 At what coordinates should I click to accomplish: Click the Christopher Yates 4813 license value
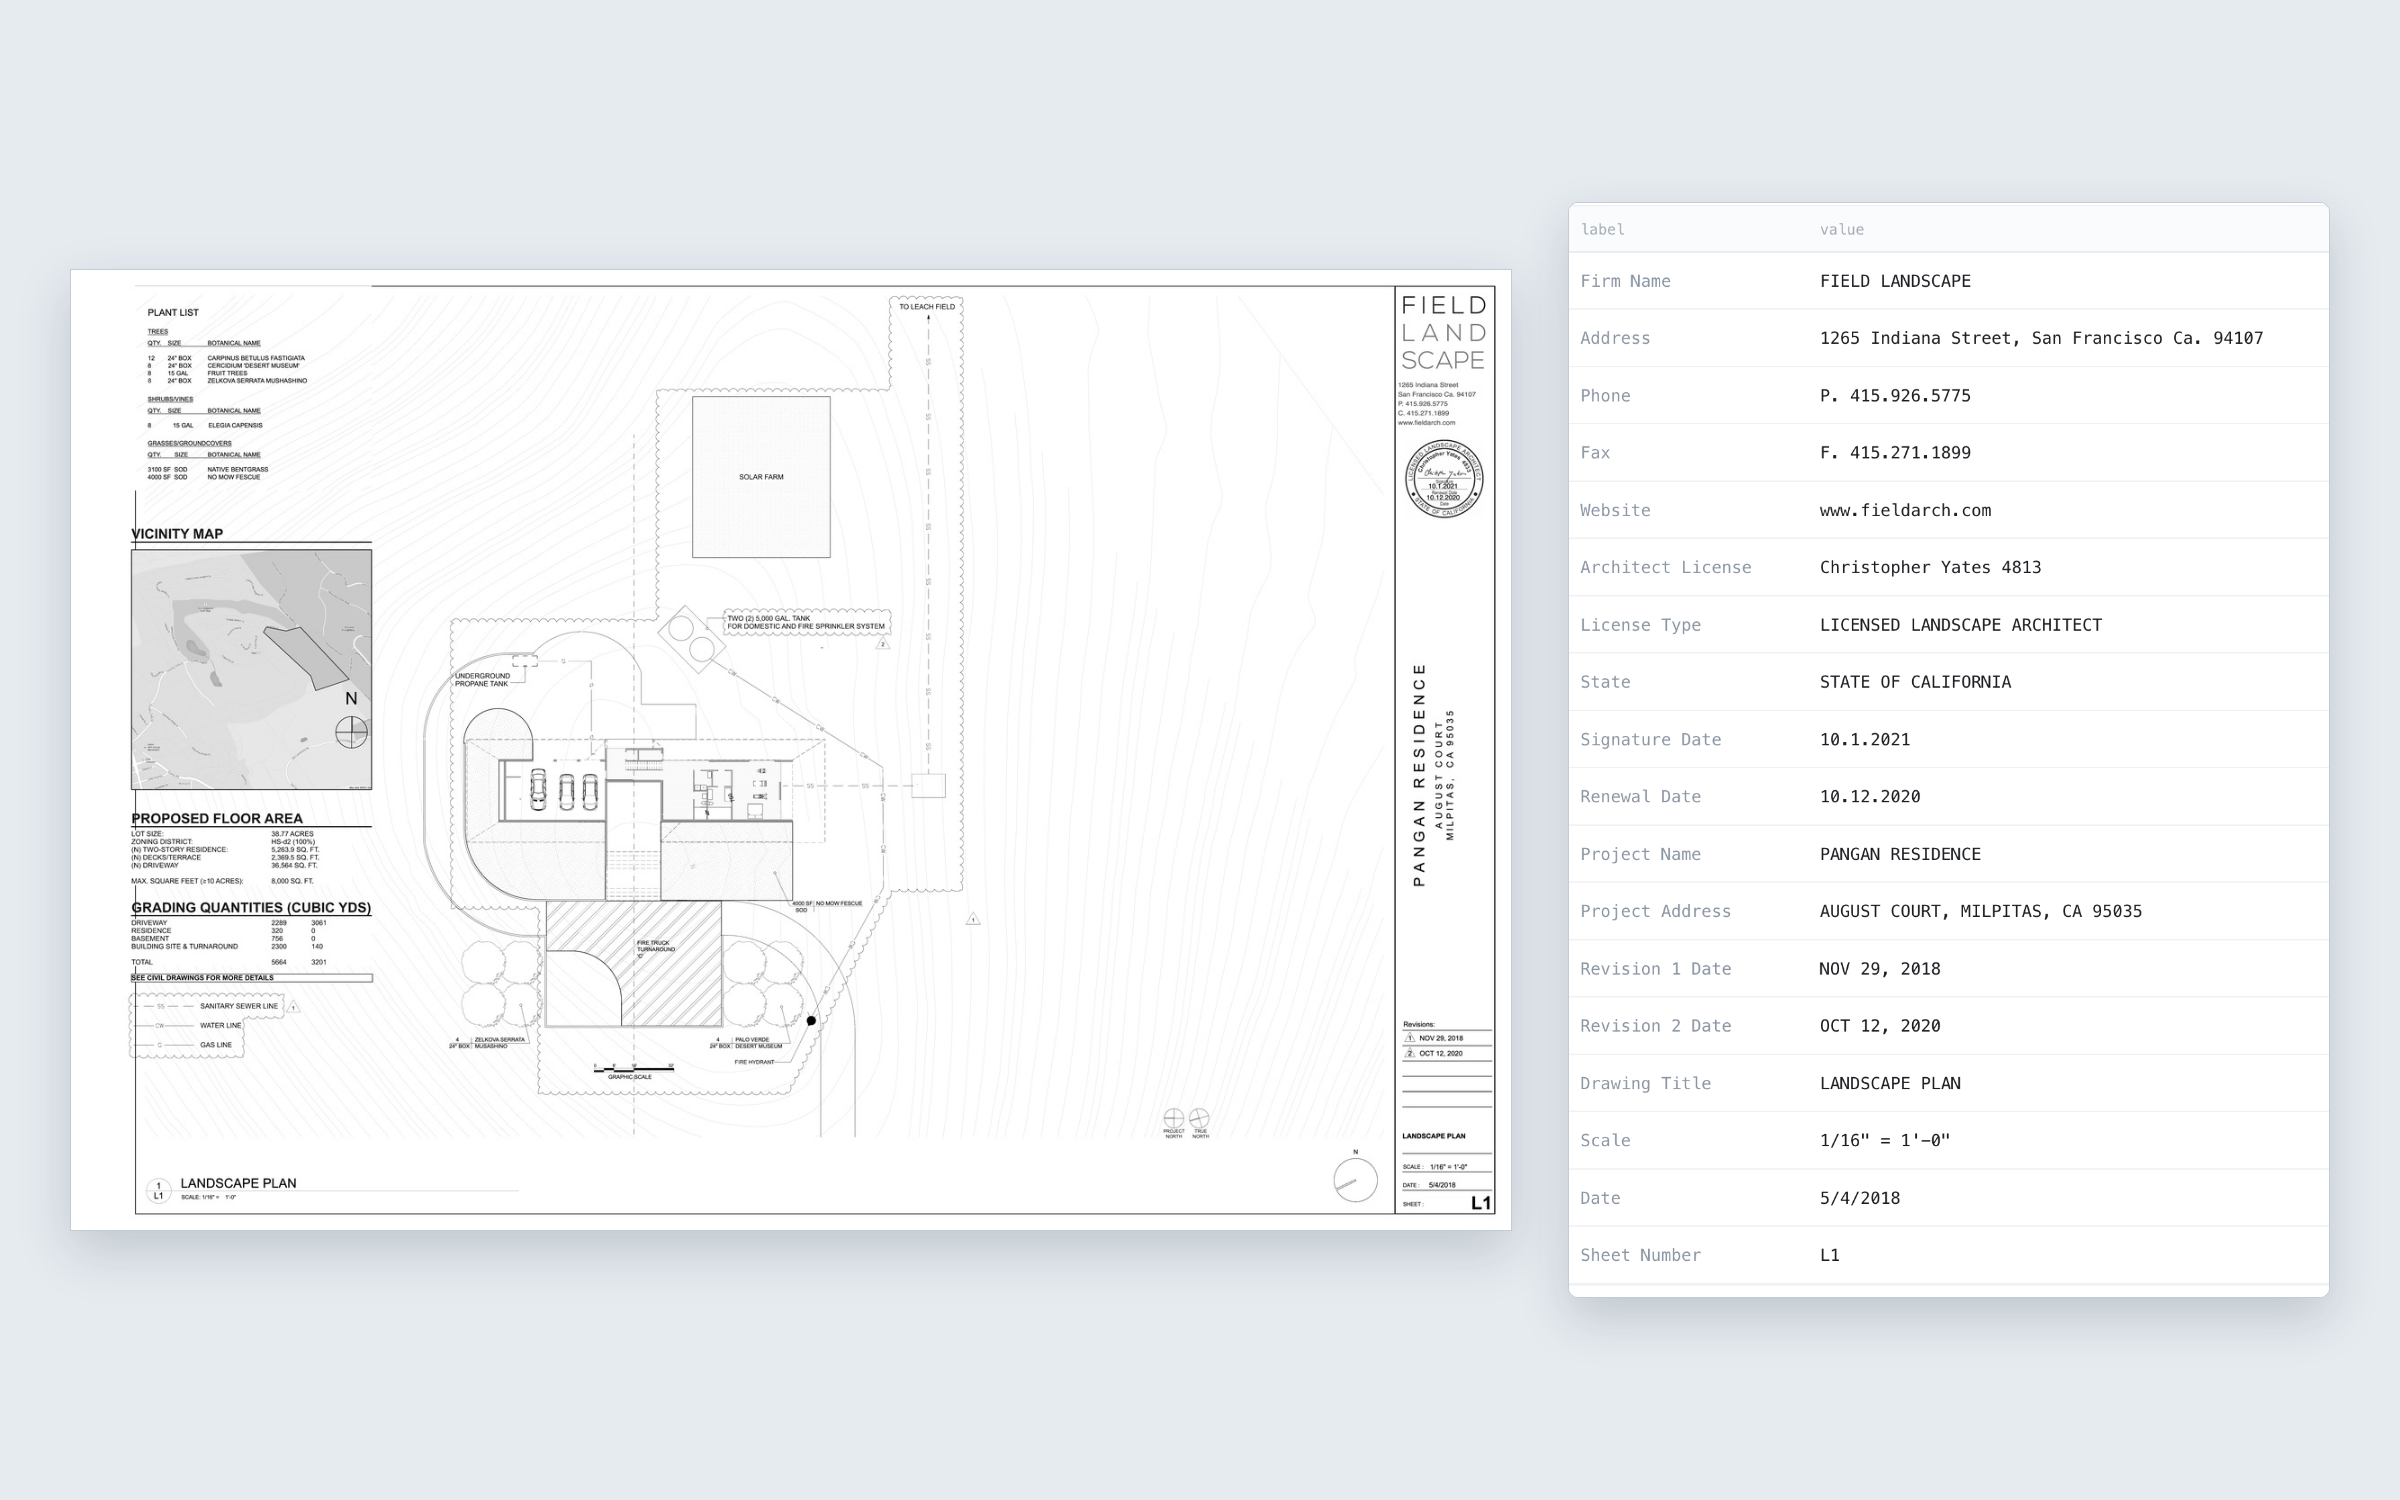click(1930, 567)
